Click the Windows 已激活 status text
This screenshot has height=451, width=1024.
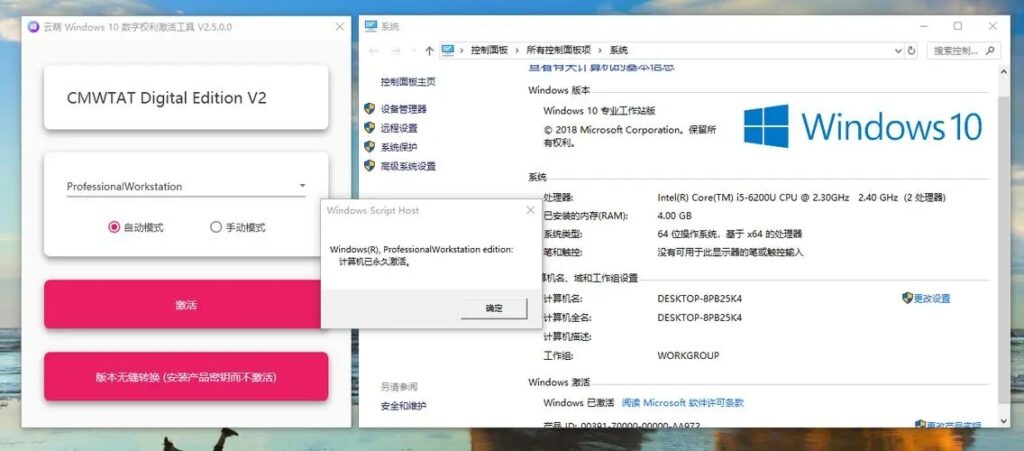point(579,403)
